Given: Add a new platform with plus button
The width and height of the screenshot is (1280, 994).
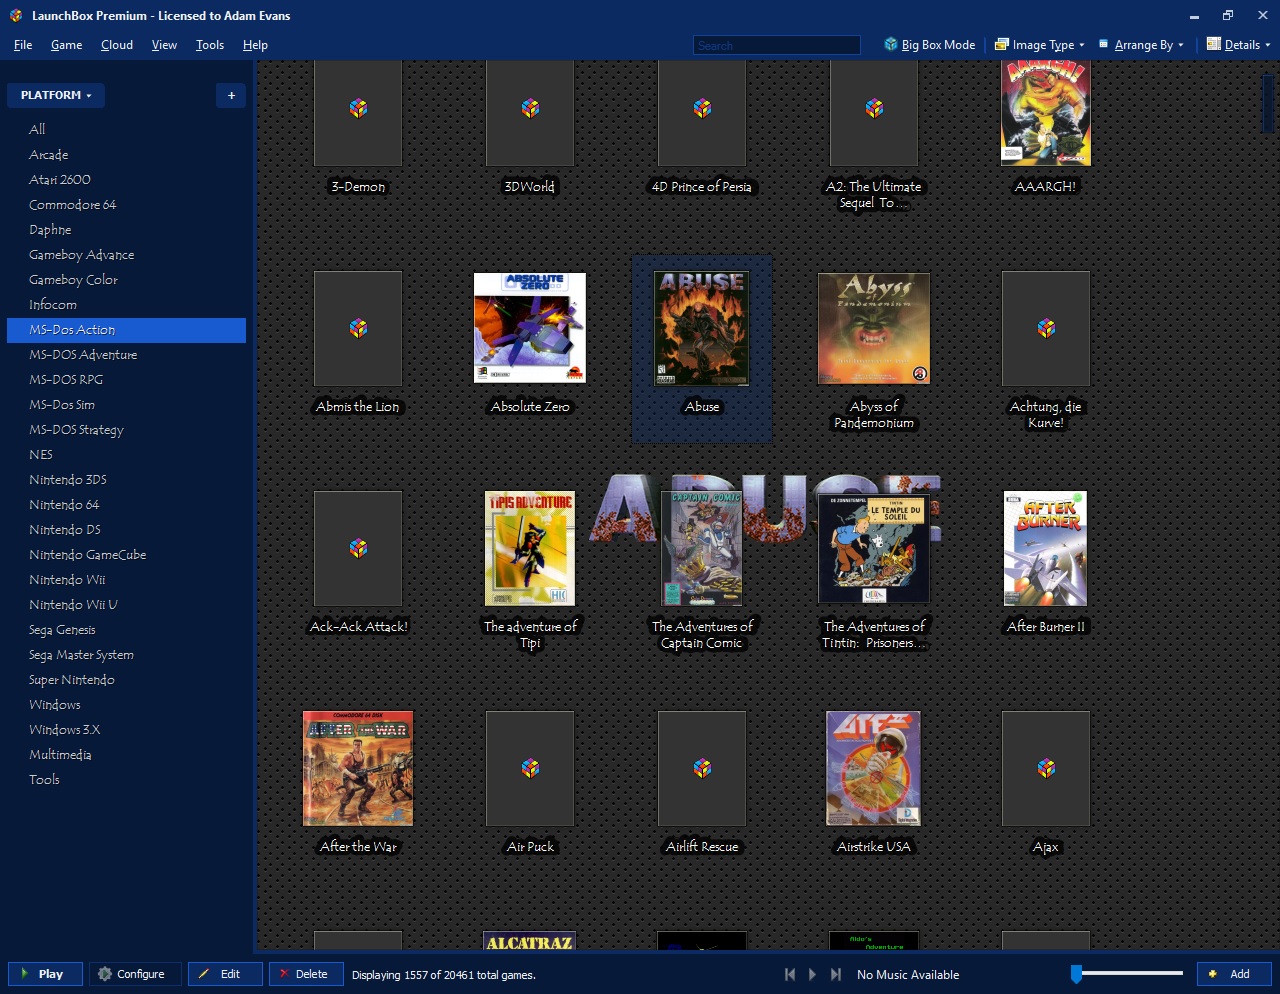Looking at the screenshot, I should point(231,95).
